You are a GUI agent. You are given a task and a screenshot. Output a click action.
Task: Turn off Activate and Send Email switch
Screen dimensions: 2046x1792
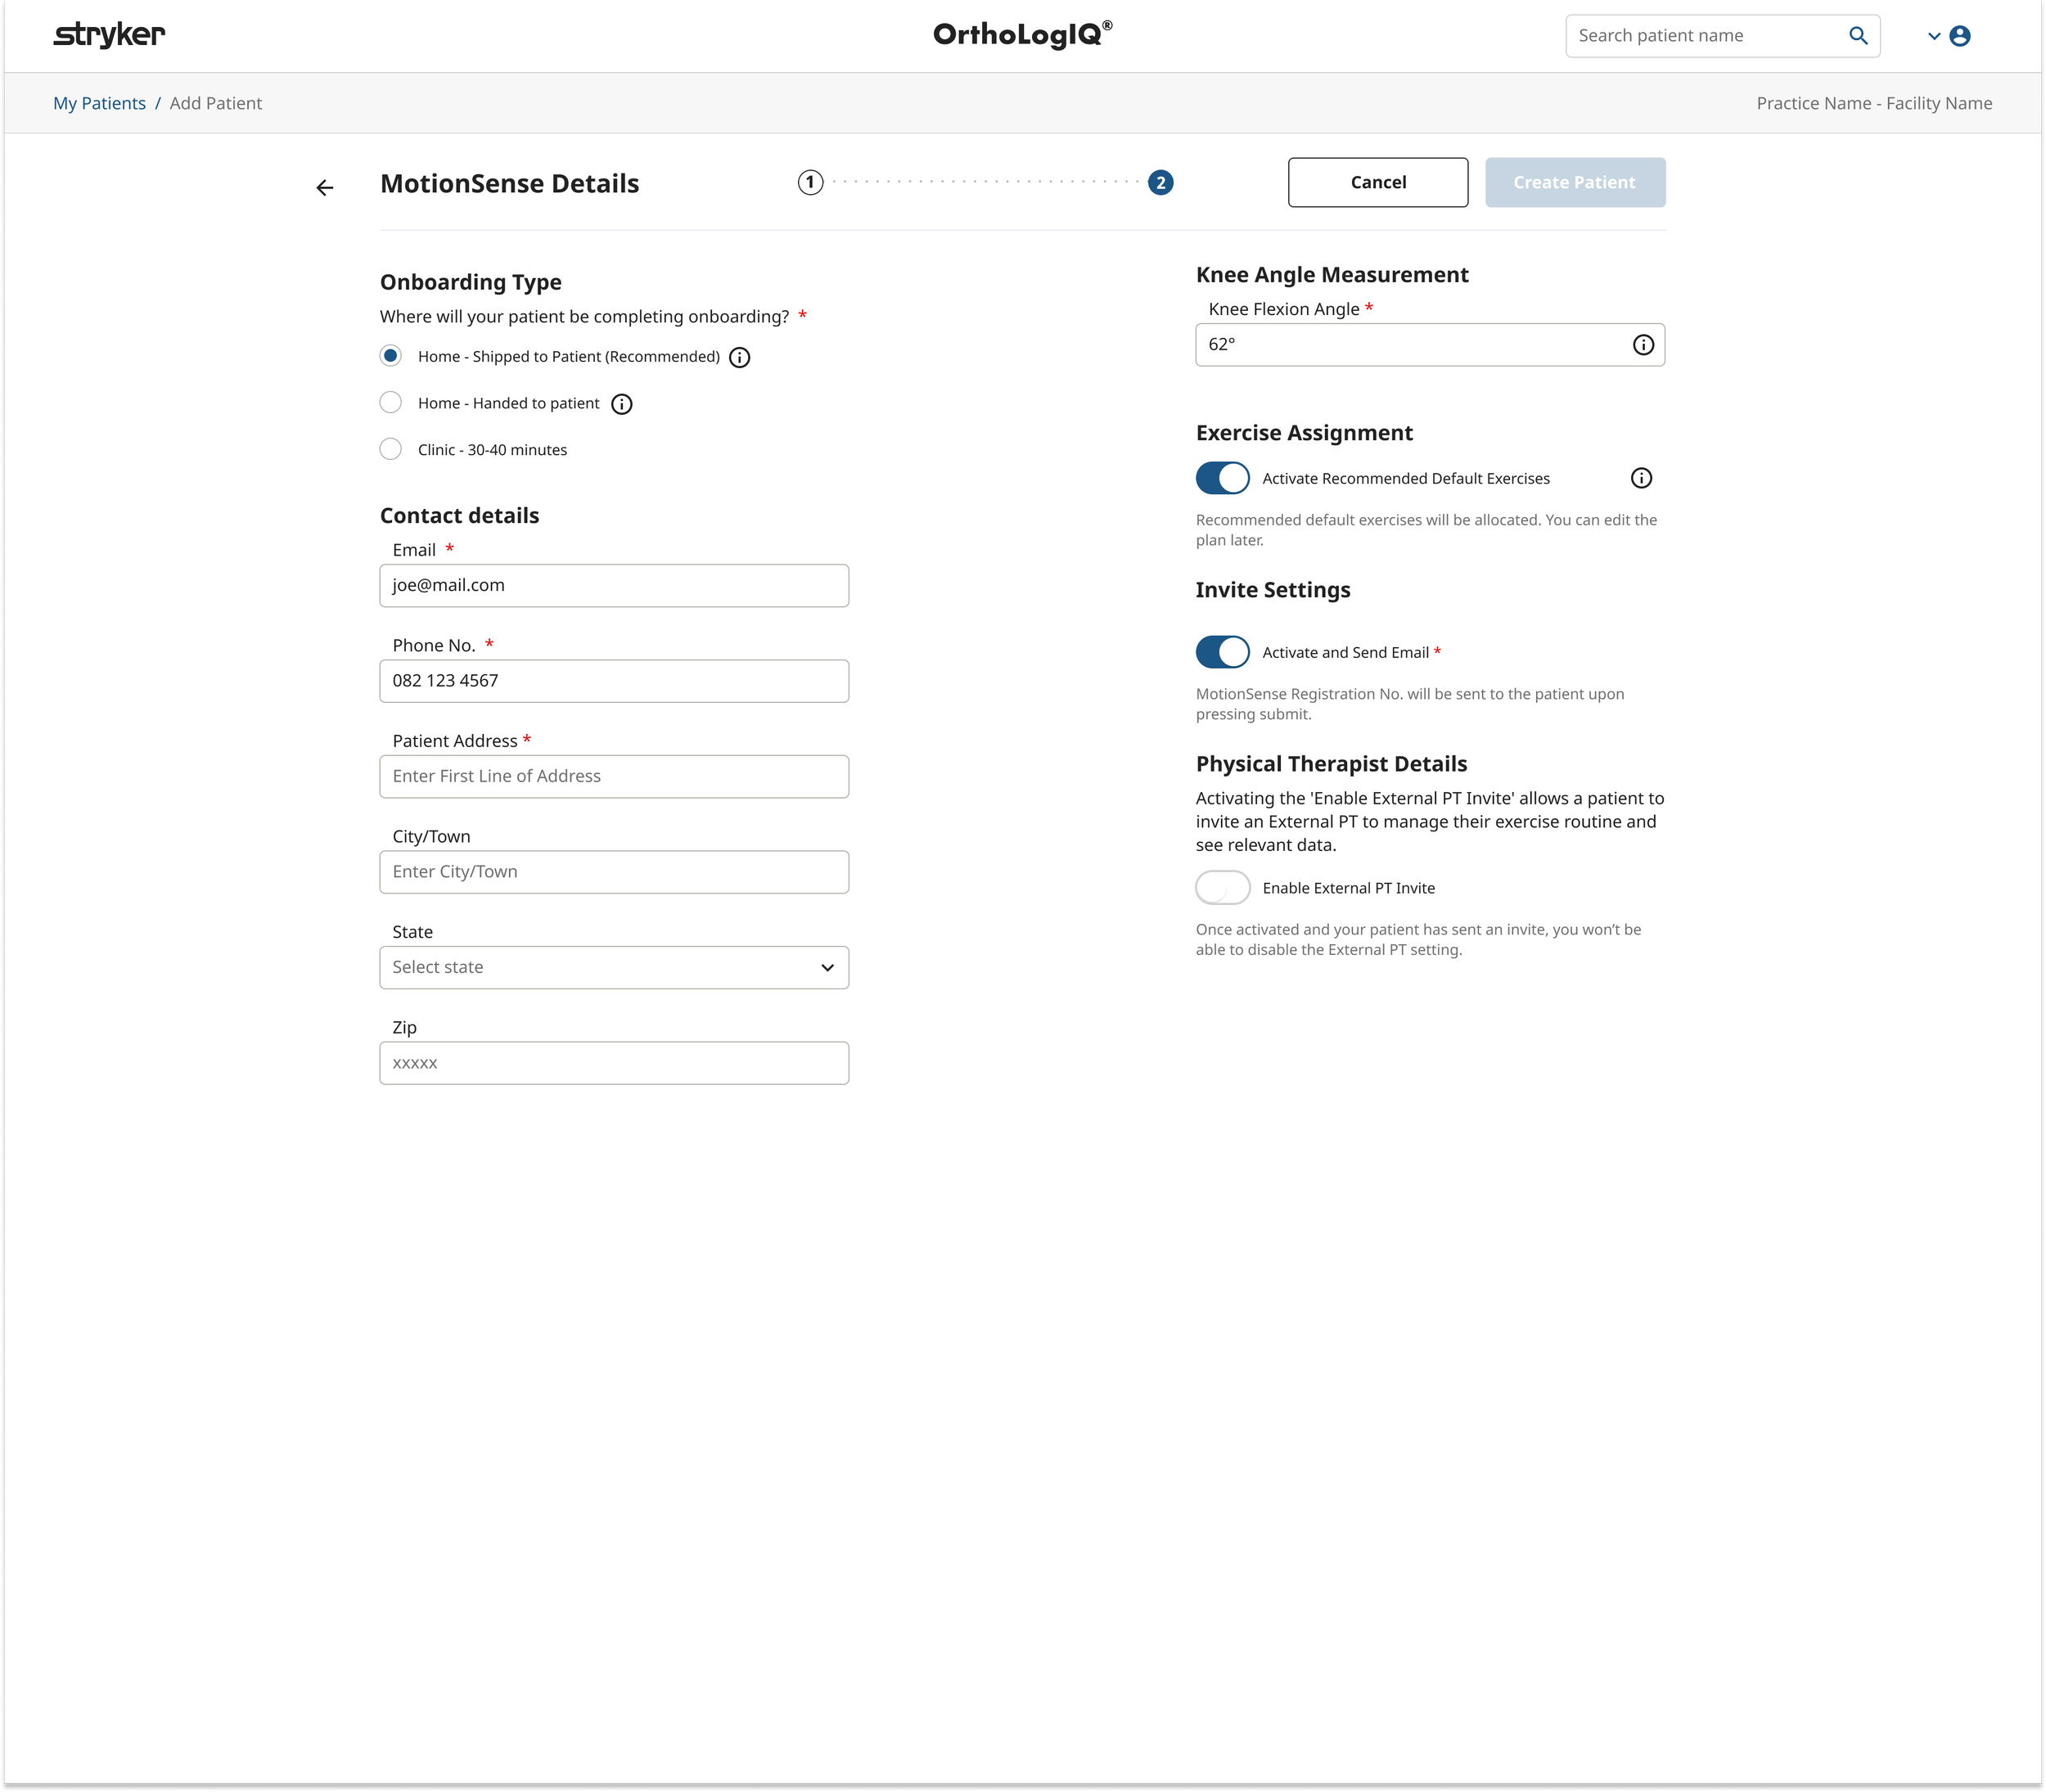(x=1222, y=652)
